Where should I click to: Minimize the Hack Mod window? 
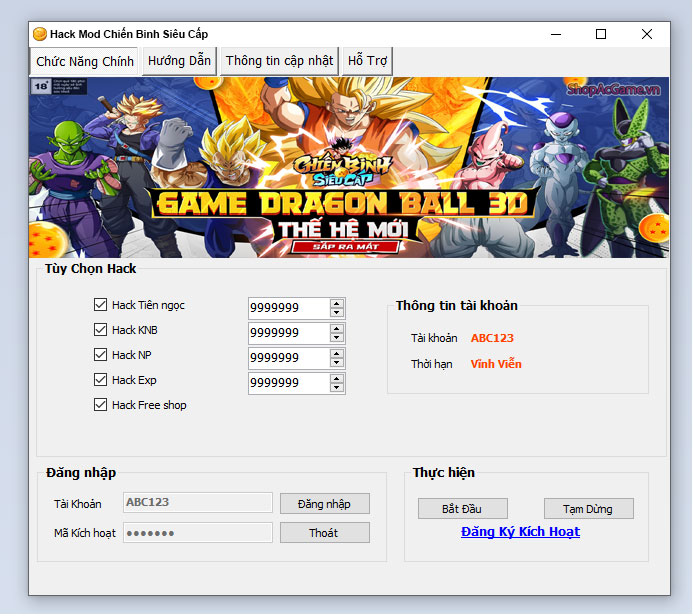556,34
